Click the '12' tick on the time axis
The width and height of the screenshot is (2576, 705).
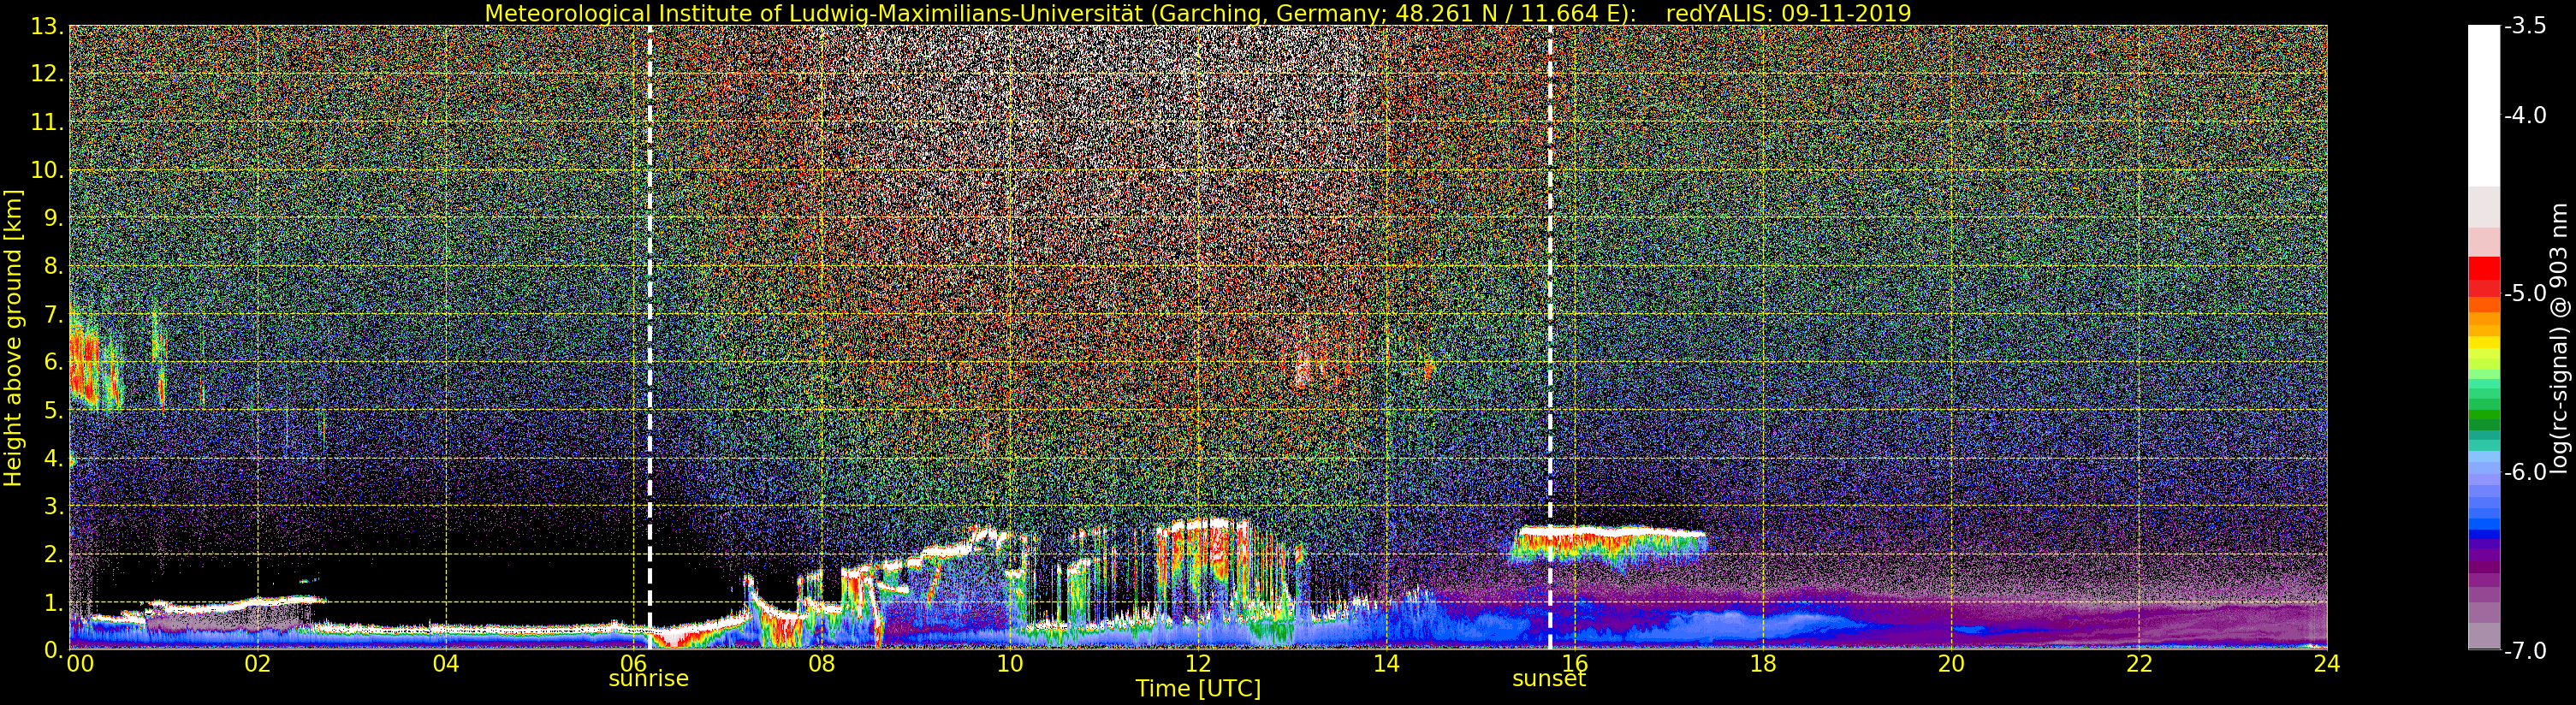tap(1198, 663)
